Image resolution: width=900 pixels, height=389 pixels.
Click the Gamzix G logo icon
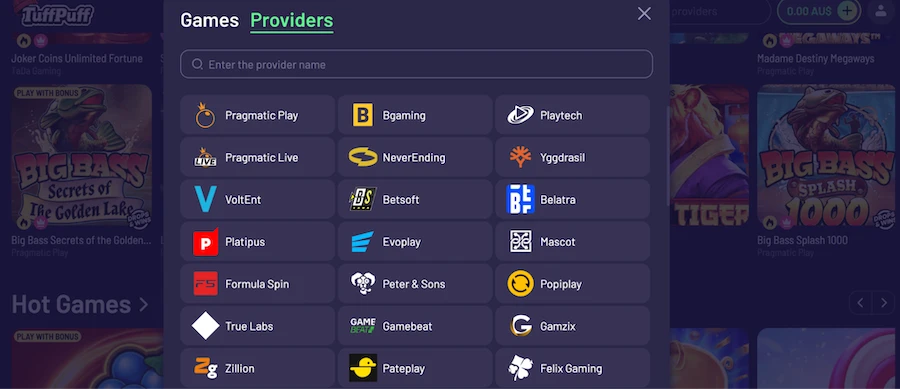pyautogui.click(x=521, y=326)
